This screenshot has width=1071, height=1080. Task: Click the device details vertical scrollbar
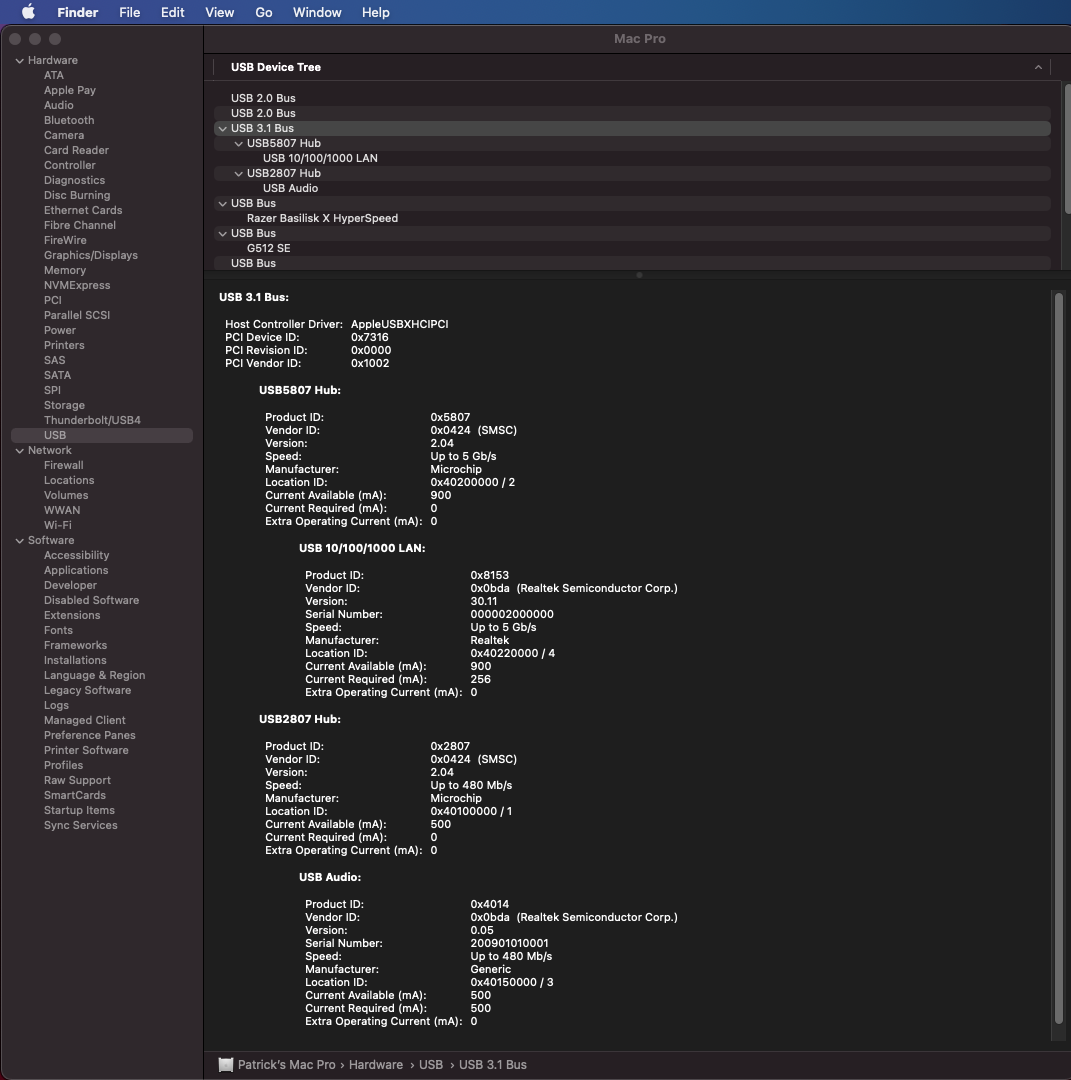pos(1058,660)
